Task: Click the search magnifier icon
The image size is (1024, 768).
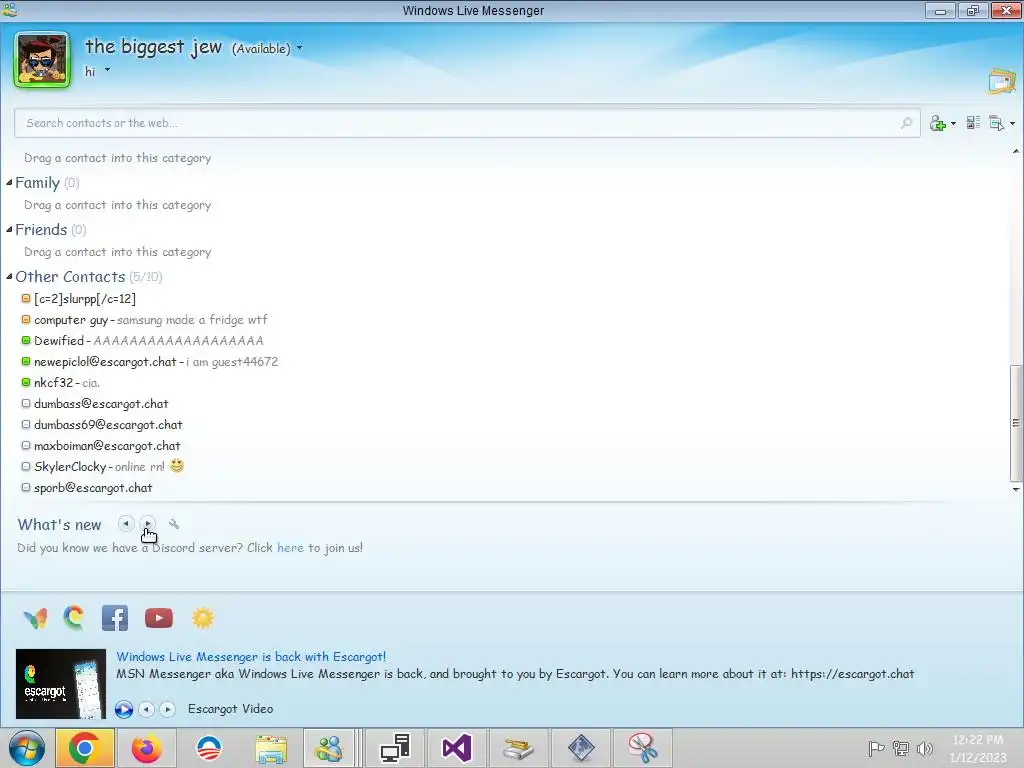Action: click(906, 123)
